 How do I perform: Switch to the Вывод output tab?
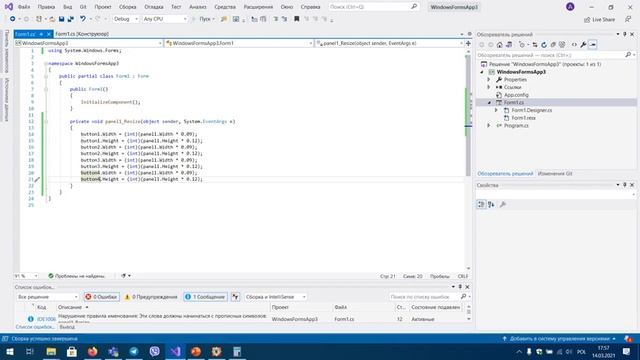pos(67,327)
